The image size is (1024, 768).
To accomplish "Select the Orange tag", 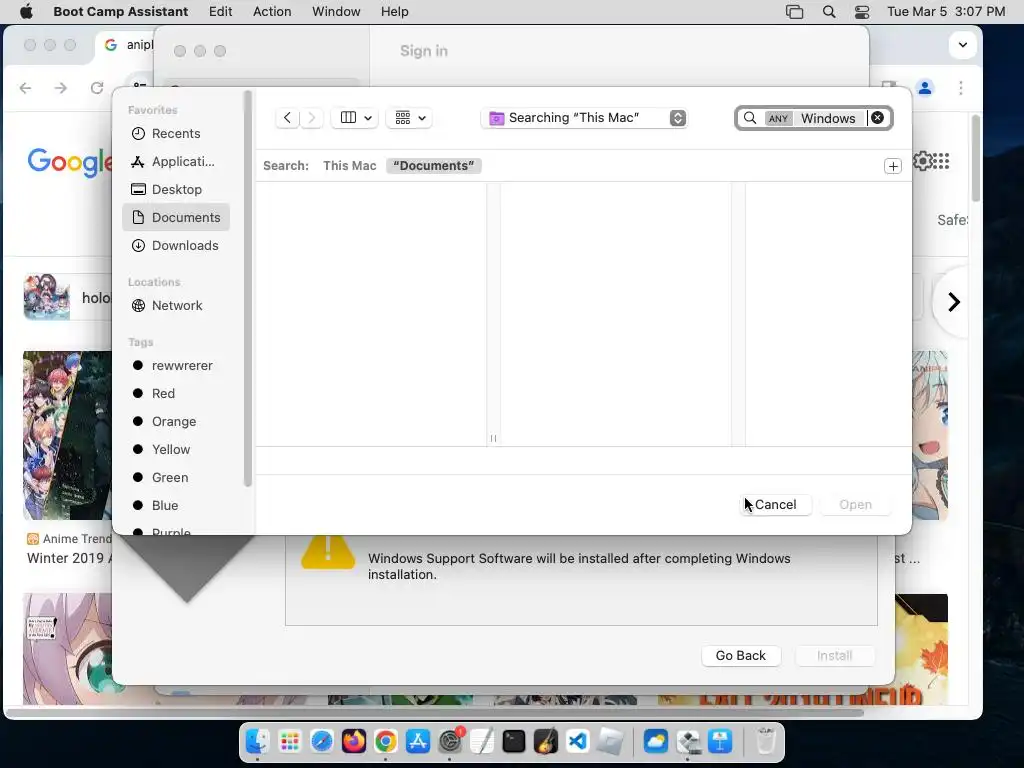I will (x=176, y=422).
